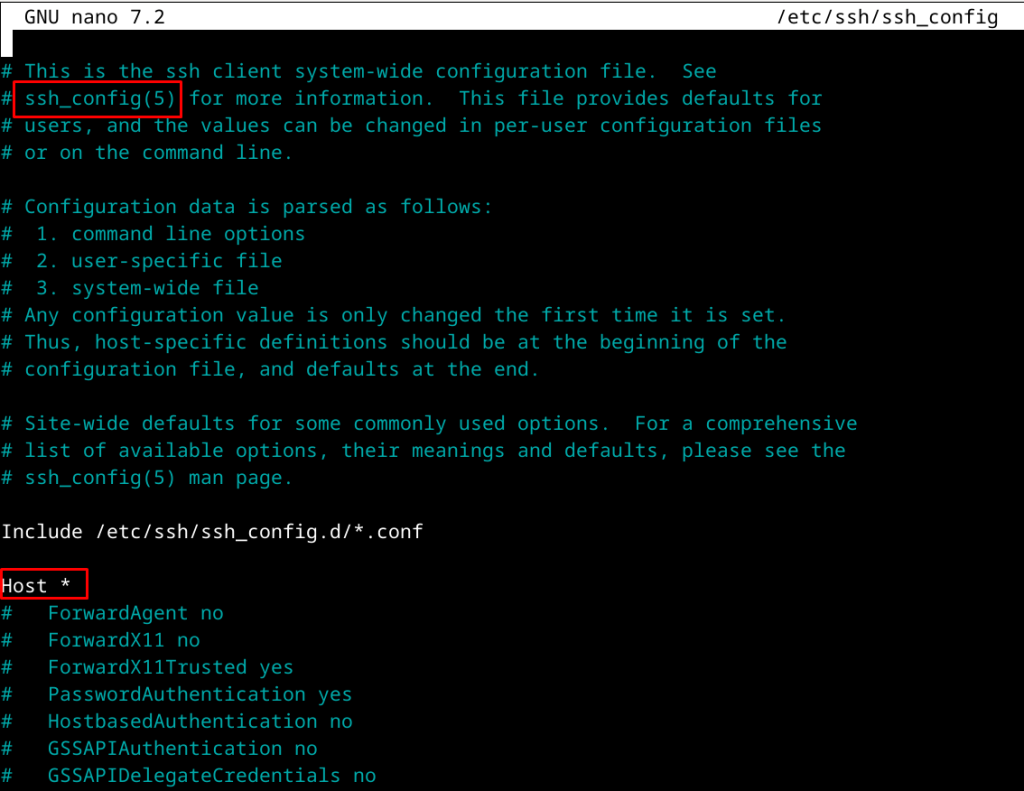Place cursor on the GSSAPIAuthentication no line
Image resolution: width=1024 pixels, height=791 pixels.
[x=182, y=748]
